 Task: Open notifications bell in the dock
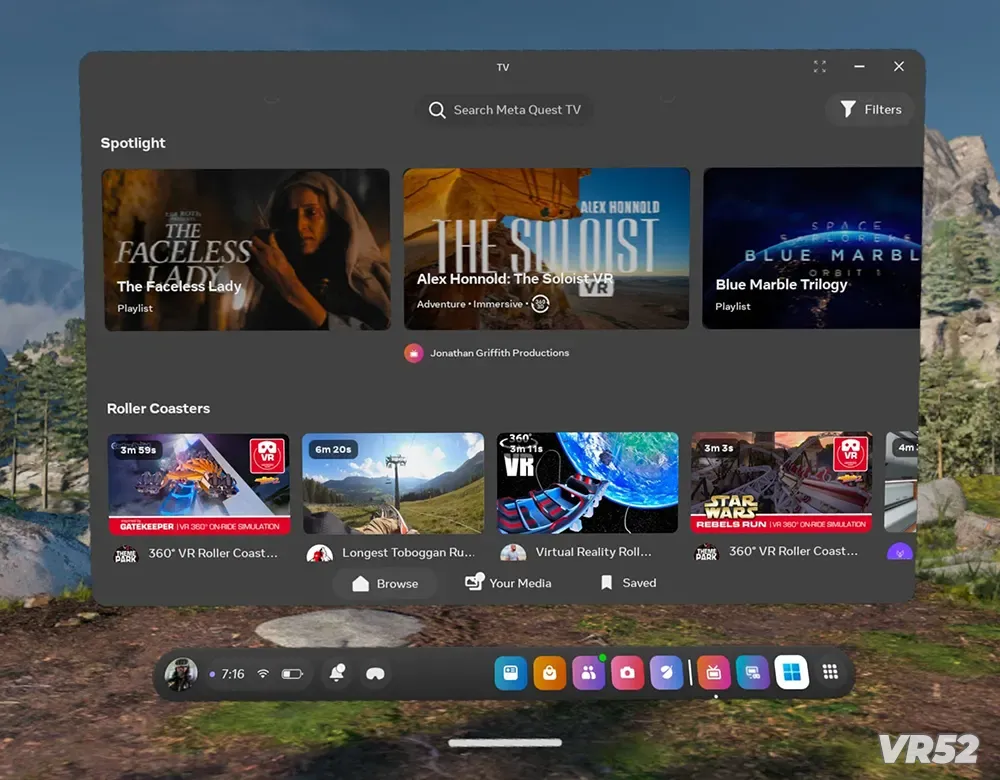(x=337, y=673)
